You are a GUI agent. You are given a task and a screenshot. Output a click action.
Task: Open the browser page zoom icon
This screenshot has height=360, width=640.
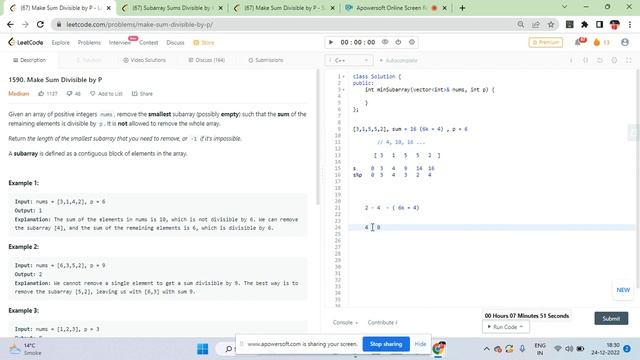pyautogui.click(x=521, y=24)
